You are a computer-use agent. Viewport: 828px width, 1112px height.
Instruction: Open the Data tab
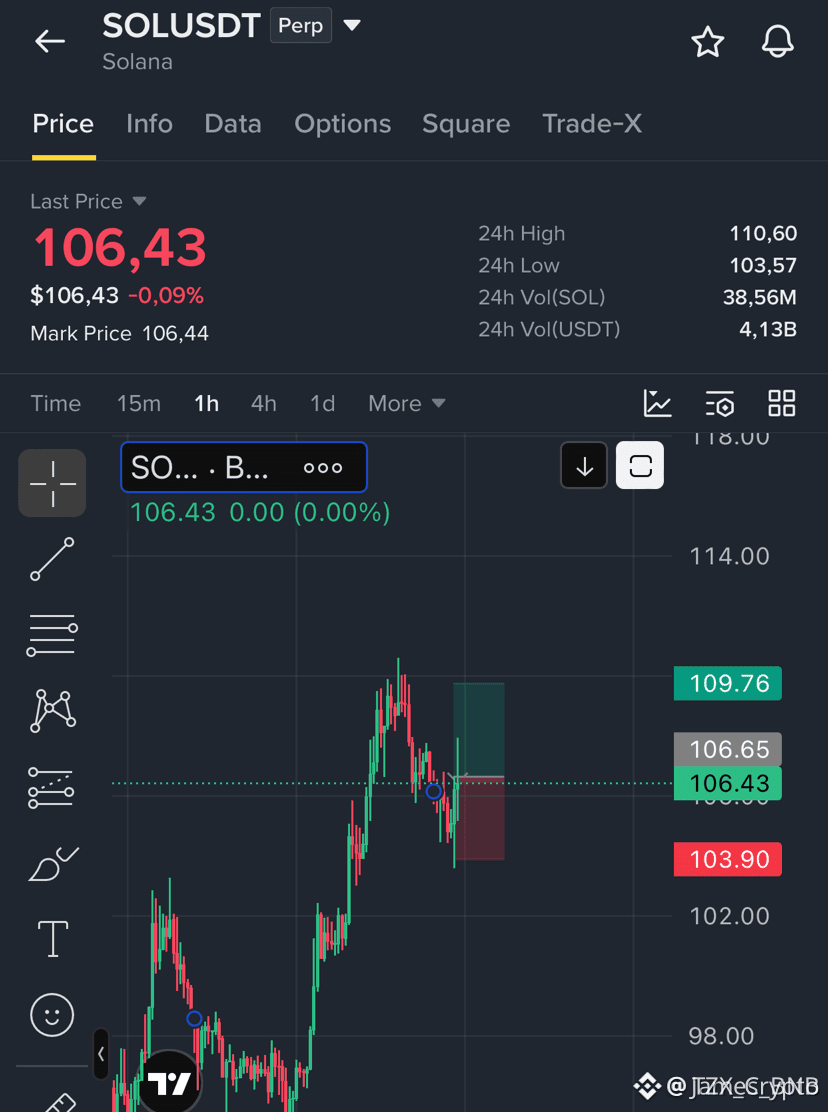click(233, 124)
